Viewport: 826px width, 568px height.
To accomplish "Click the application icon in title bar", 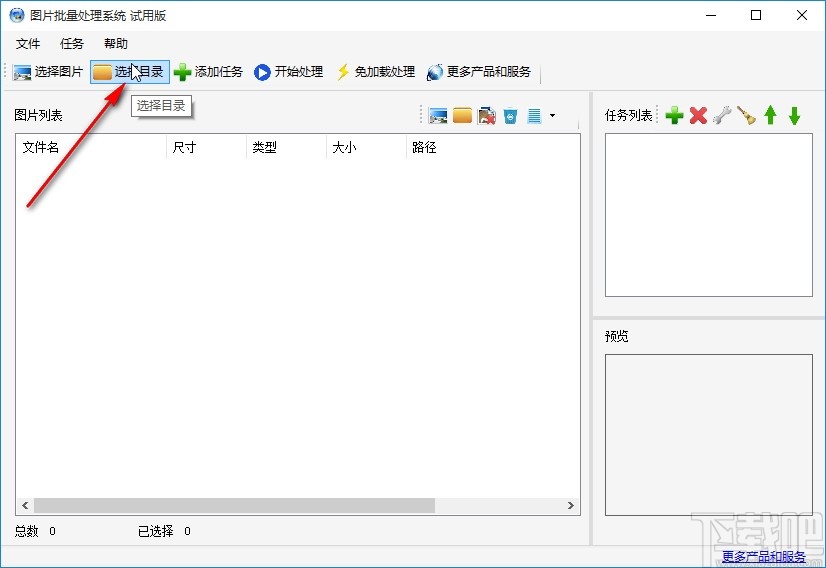I will [17, 15].
